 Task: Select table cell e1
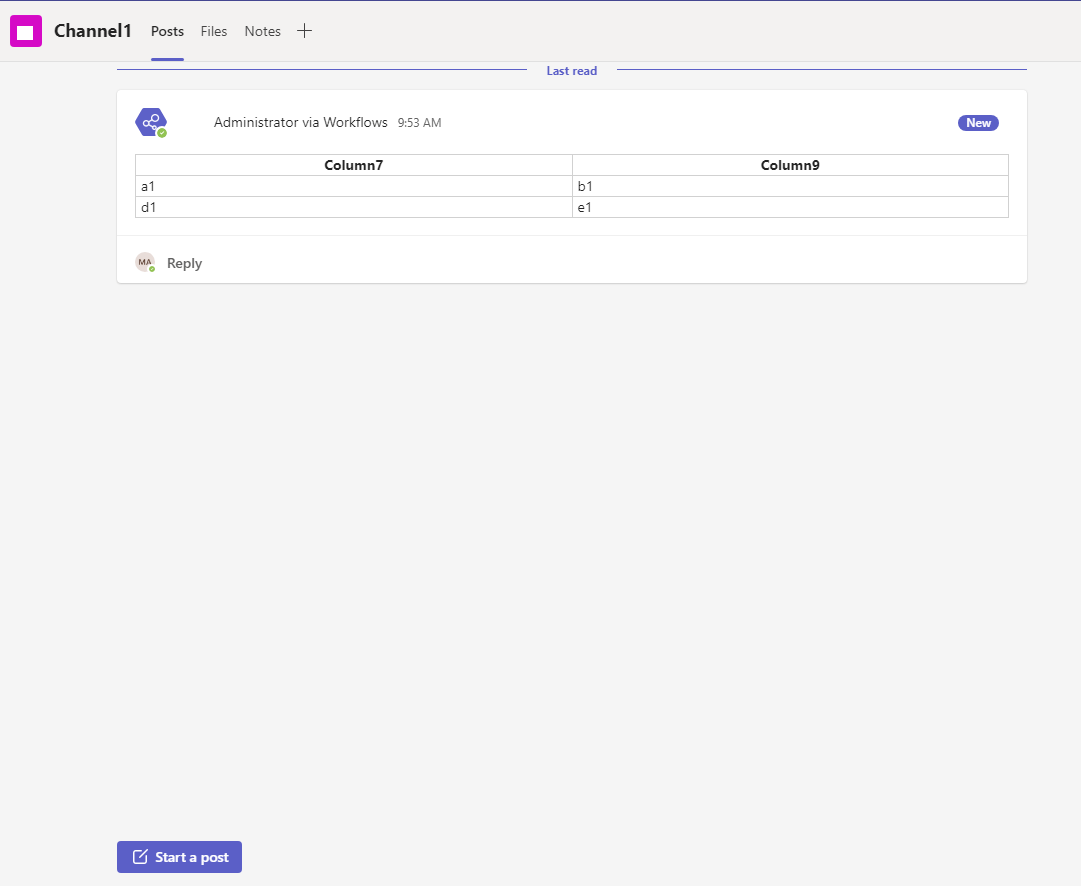pos(790,207)
